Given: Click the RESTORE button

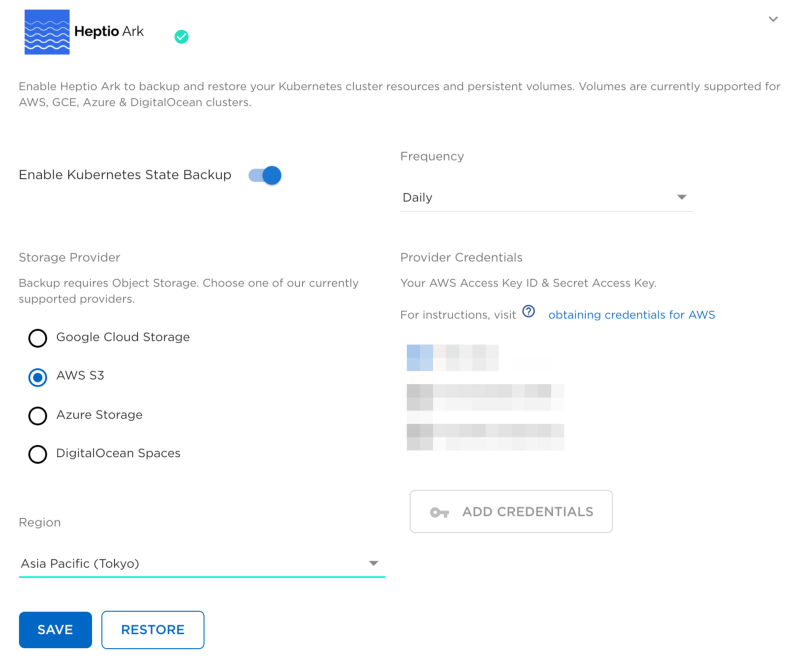Looking at the screenshot, I should click(153, 630).
